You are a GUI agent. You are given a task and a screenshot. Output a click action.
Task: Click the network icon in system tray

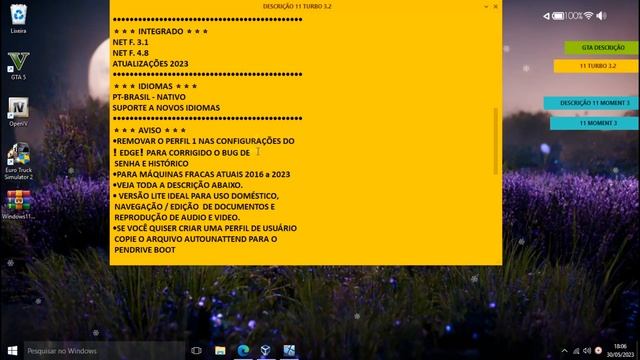coord(576,351)
